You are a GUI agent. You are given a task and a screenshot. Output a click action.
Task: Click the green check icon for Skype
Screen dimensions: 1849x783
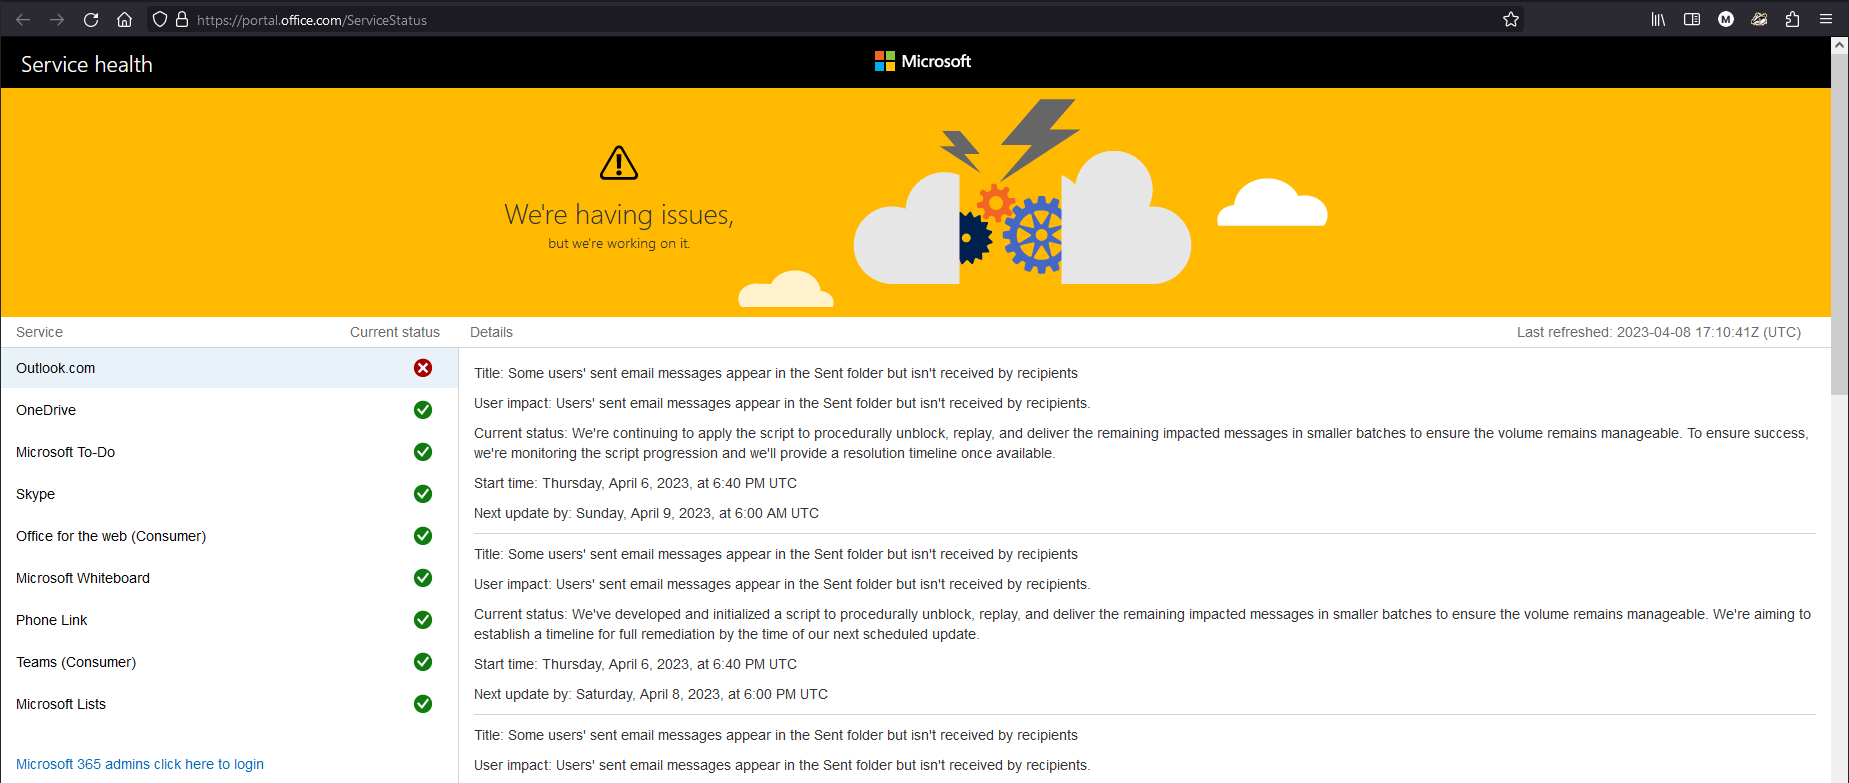[423, 494]
